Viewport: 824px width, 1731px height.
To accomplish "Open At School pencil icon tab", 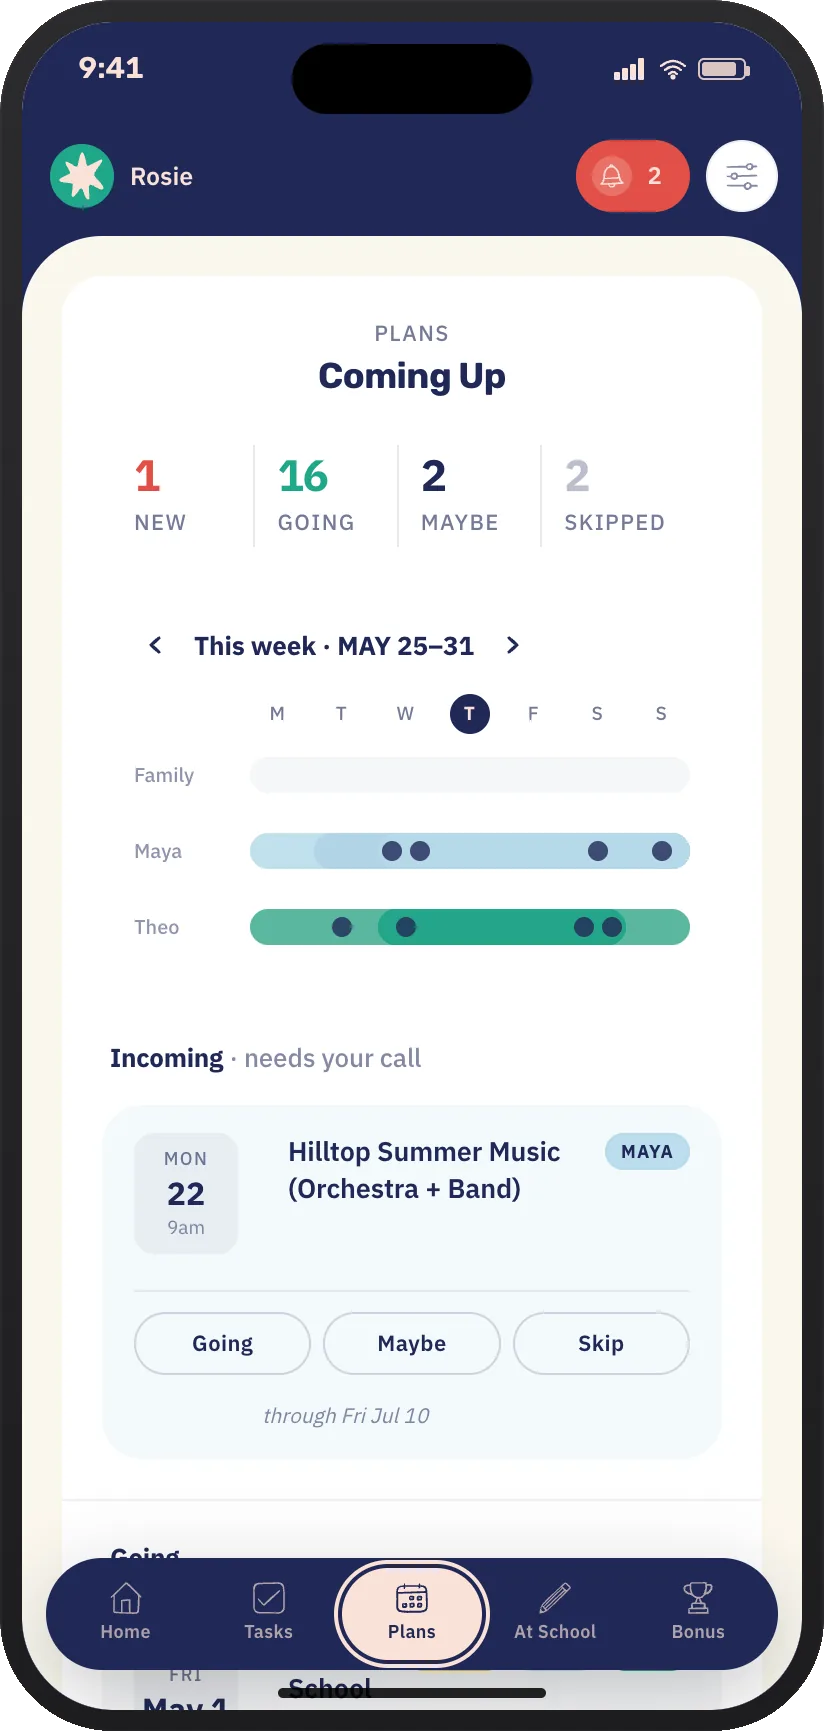I will pyautogui.click(x=555, y=1611).
